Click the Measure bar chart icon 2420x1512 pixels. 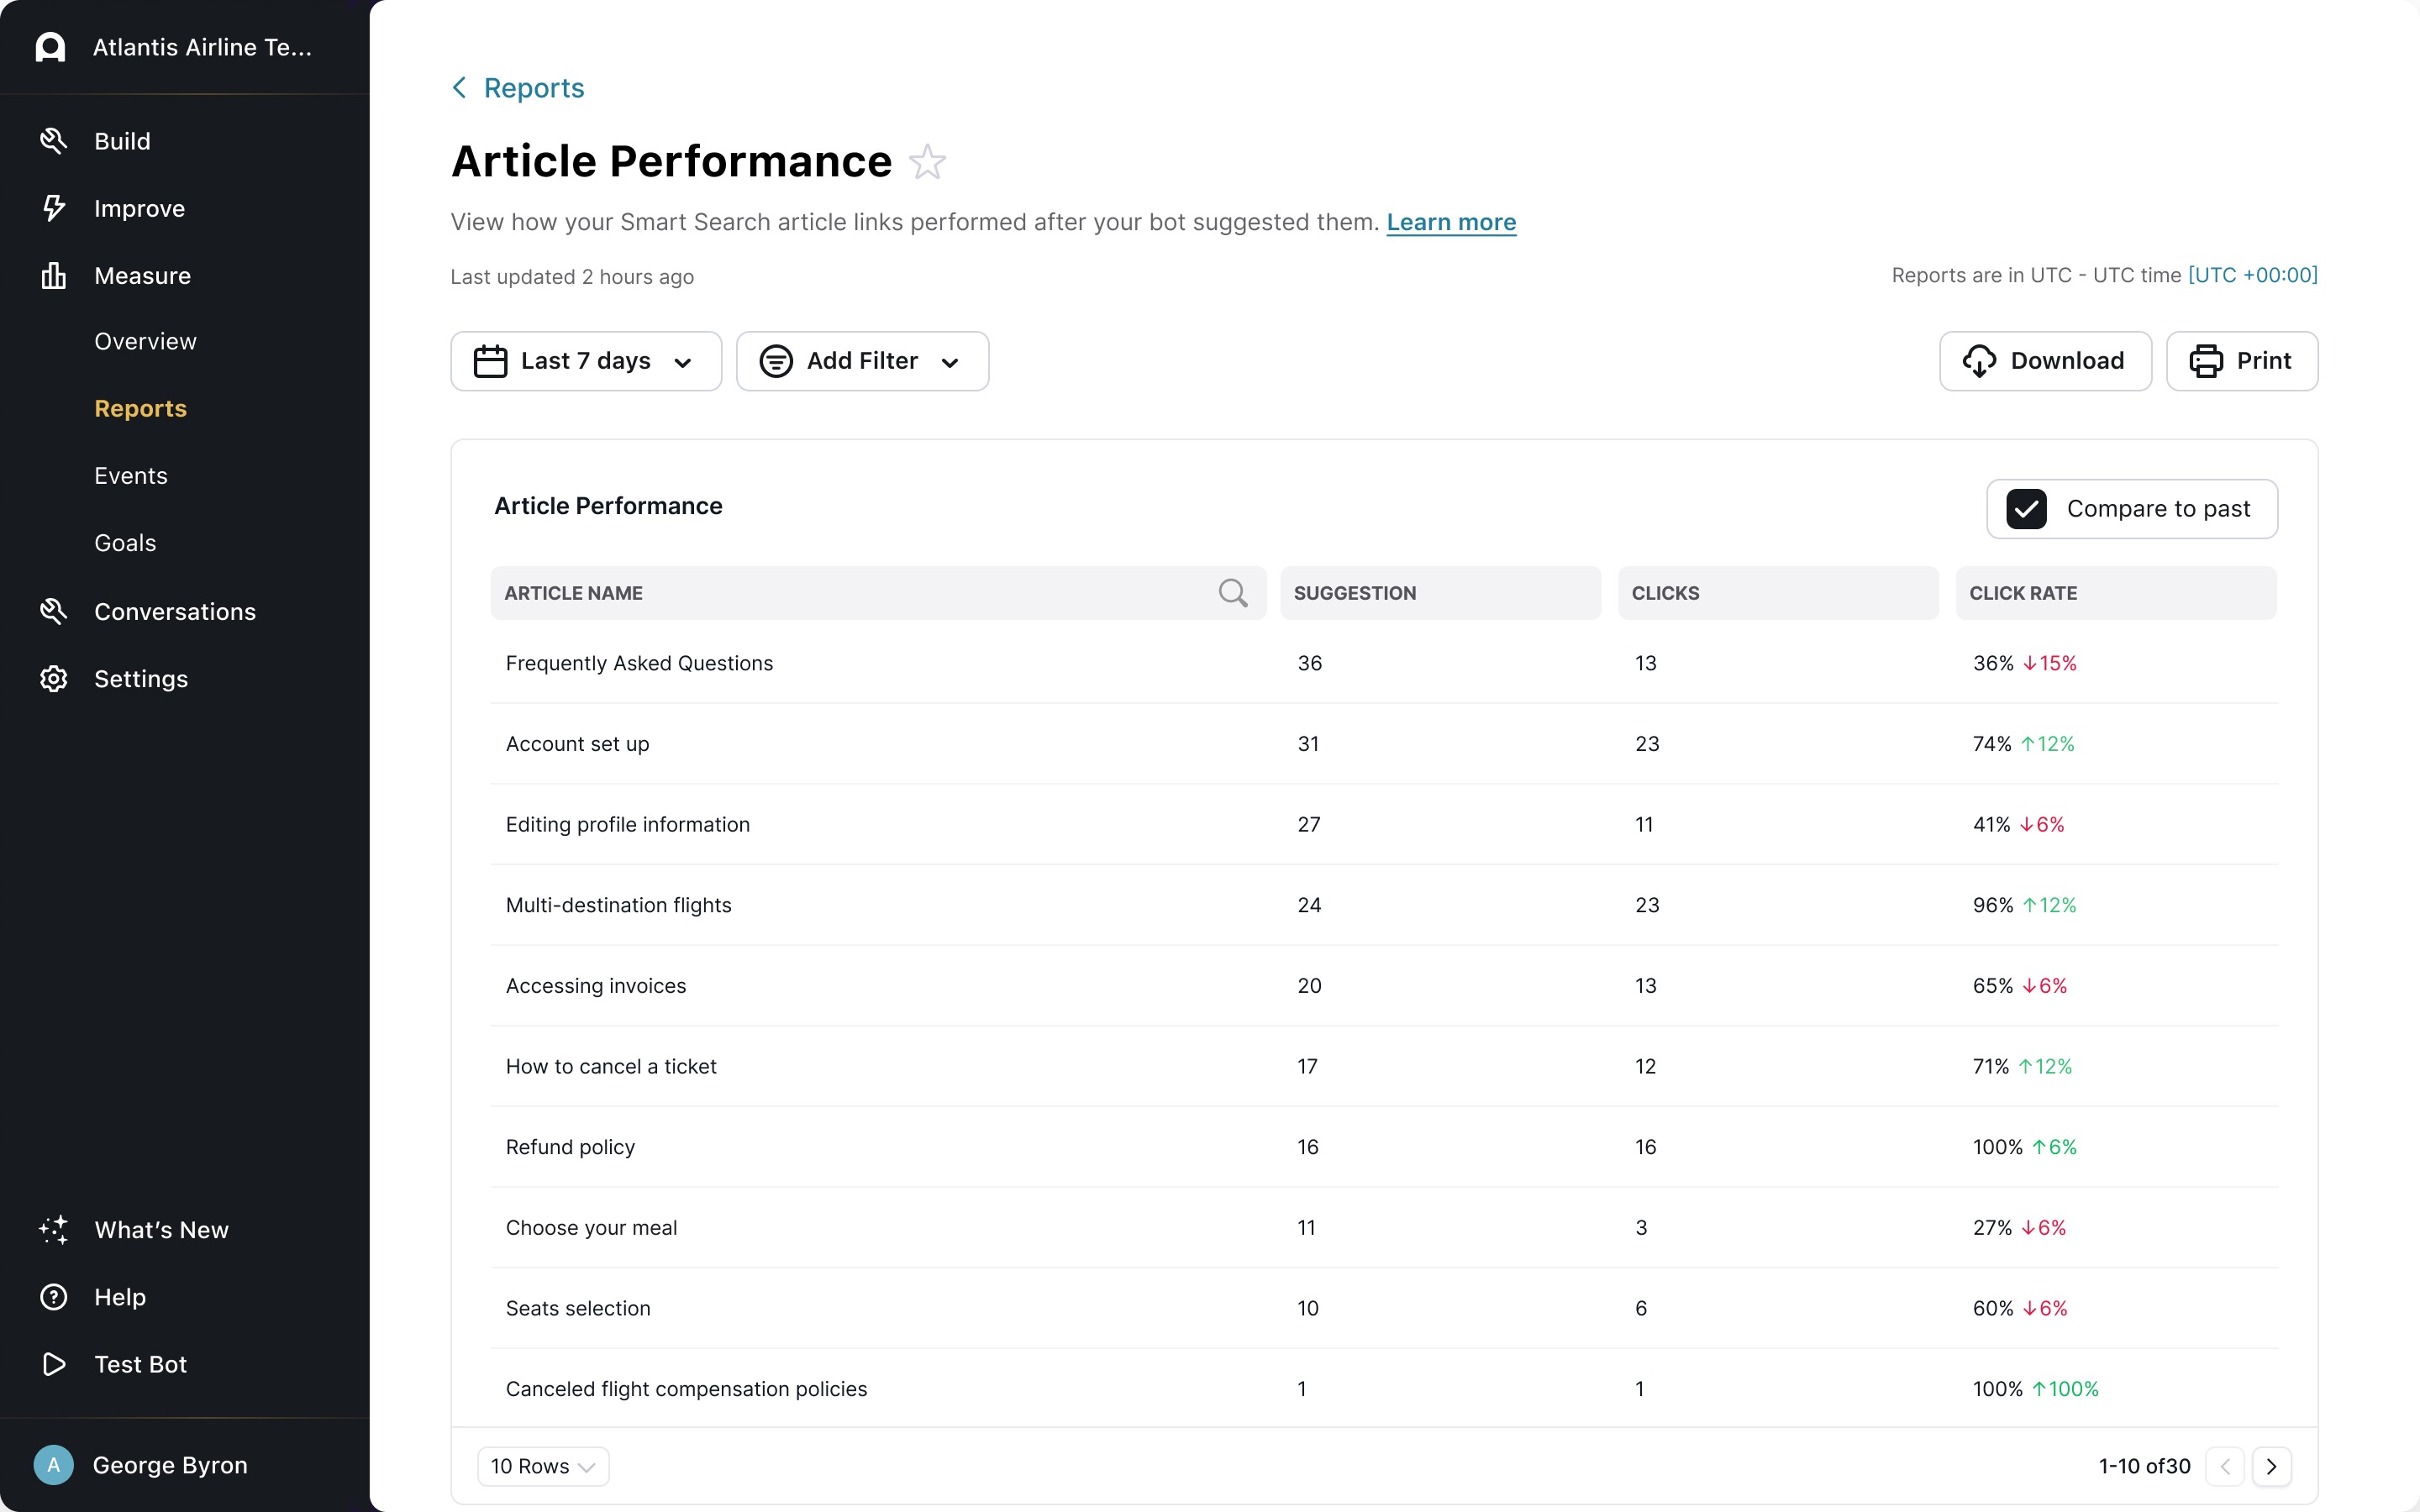(53, 275)
